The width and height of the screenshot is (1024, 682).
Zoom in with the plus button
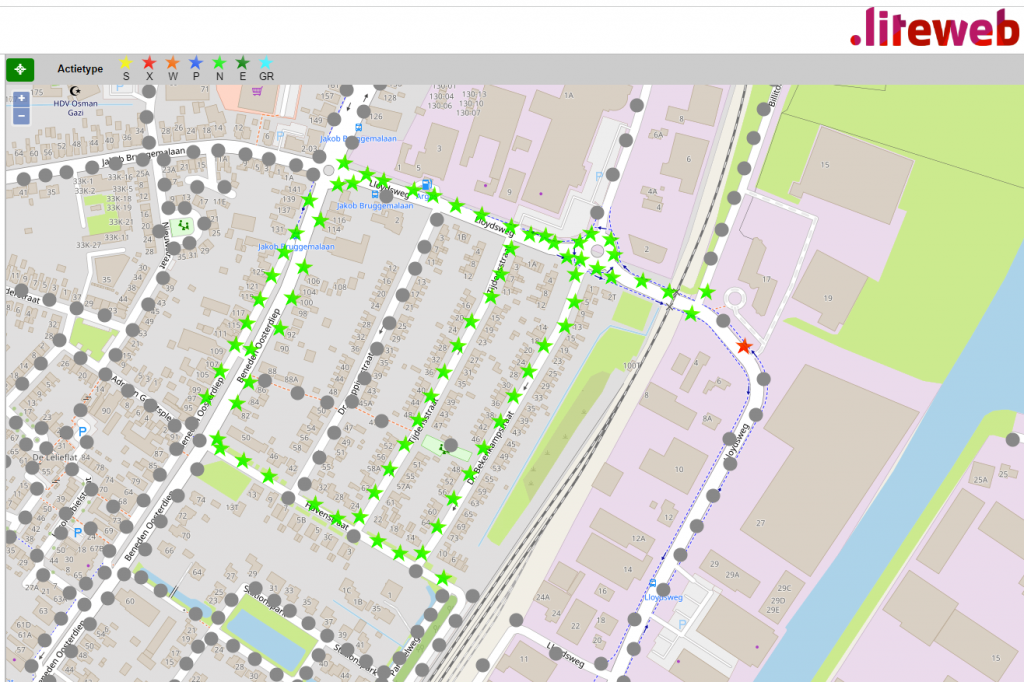(21, 99)
